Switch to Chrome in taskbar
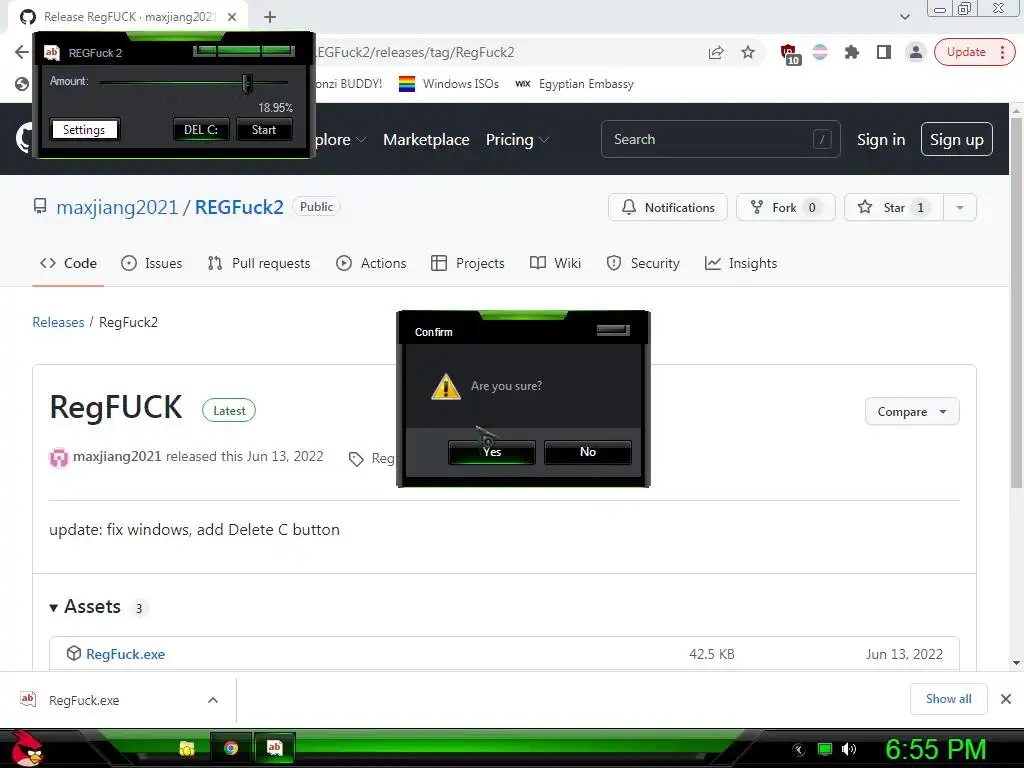 pos(231,748)
